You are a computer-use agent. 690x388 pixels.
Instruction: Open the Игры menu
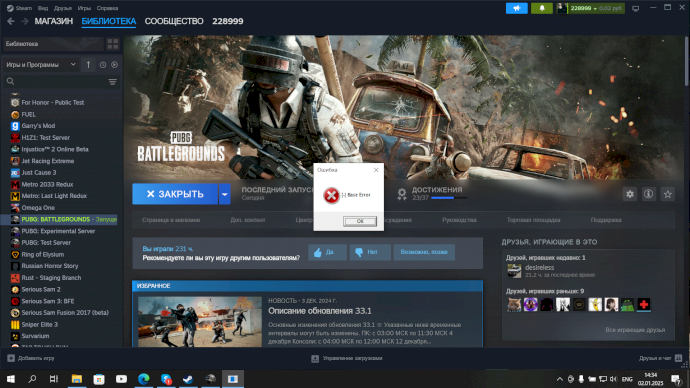pyautogui.click(x=84, y=8)
